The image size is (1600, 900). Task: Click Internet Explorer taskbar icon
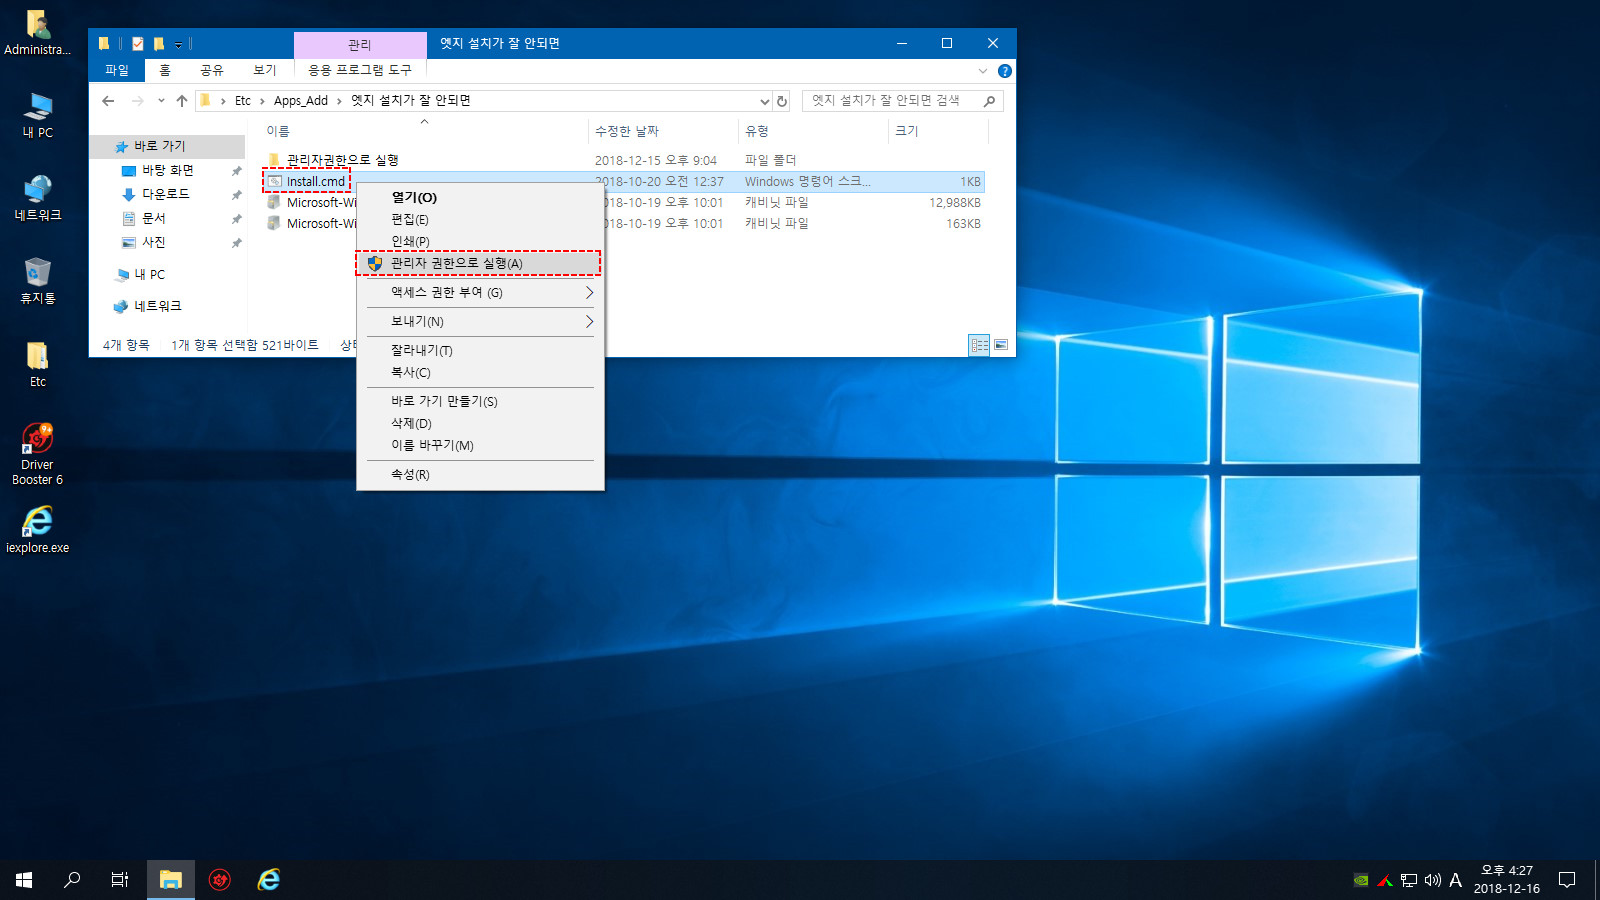269,880
